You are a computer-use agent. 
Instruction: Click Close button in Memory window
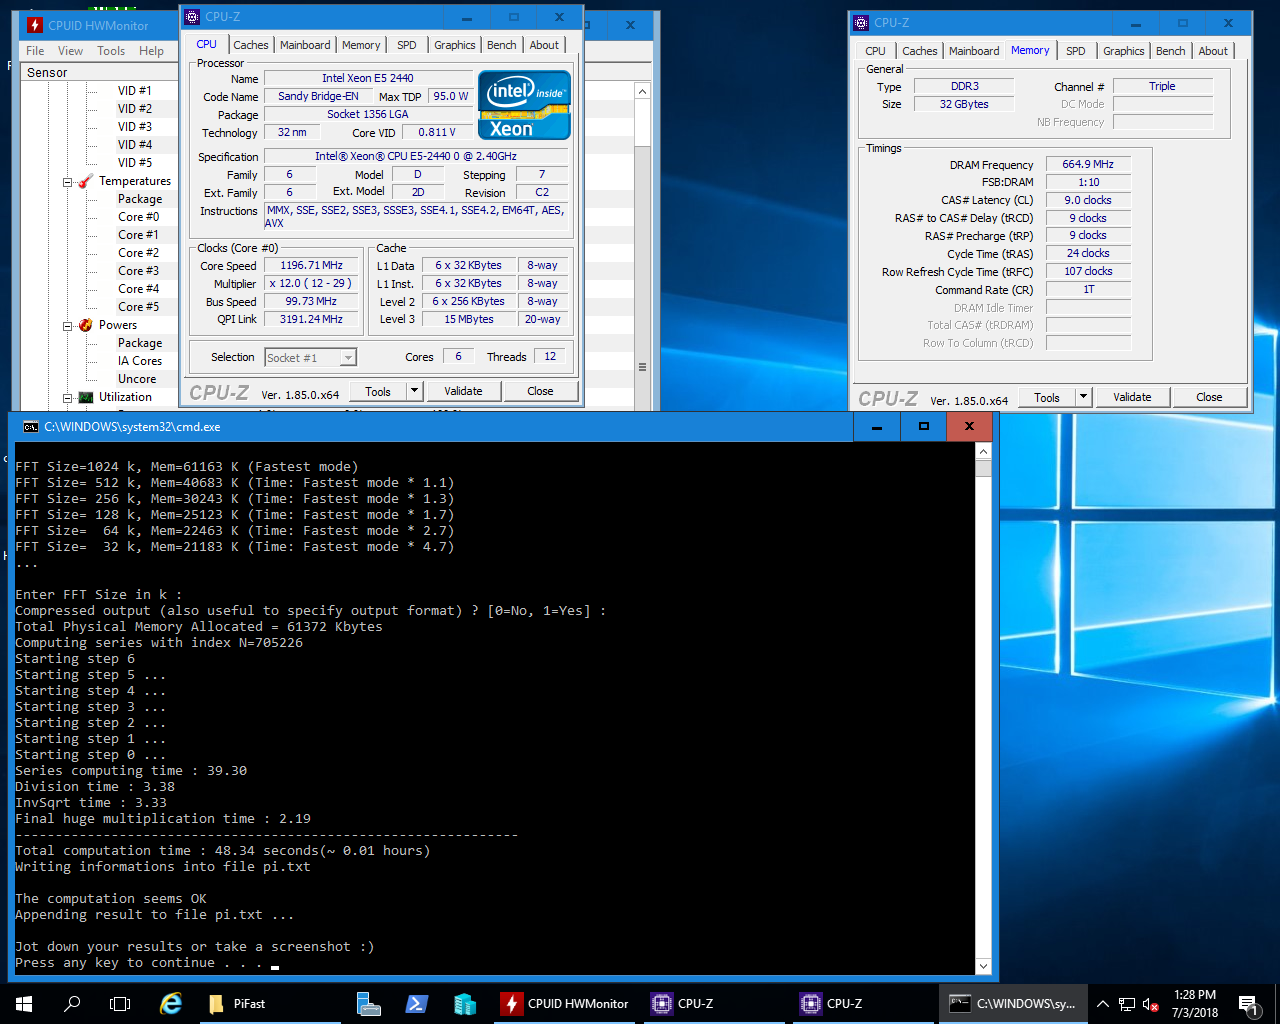tap(1209, 397)
